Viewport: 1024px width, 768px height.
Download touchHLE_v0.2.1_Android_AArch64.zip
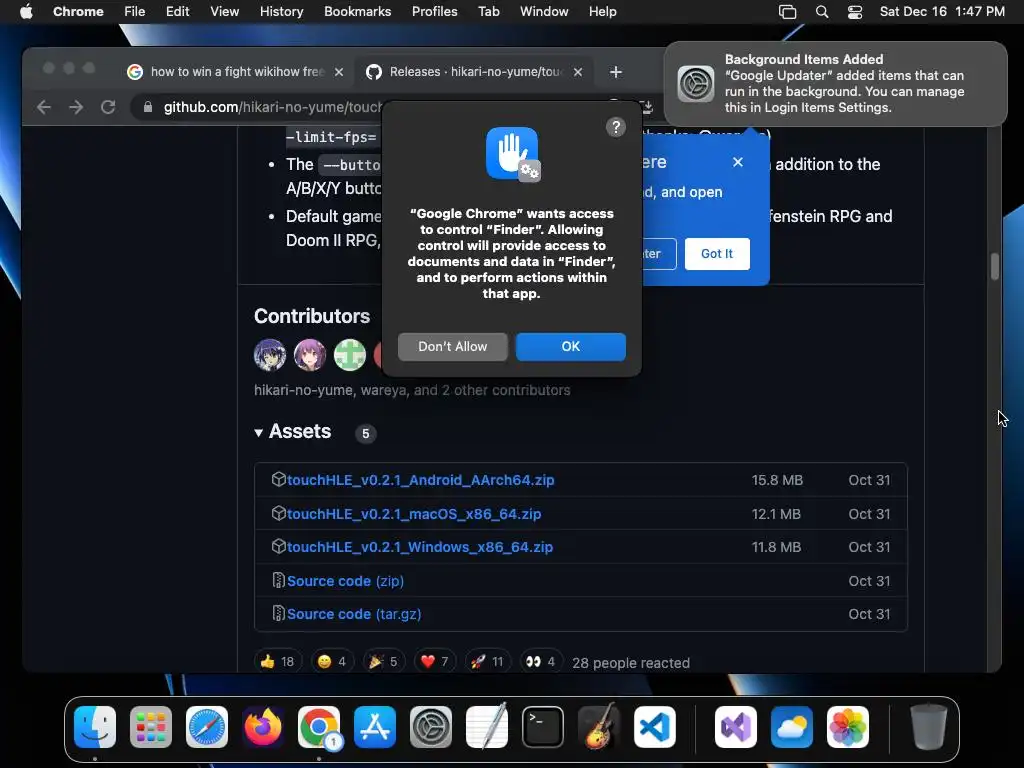point(421,480)
